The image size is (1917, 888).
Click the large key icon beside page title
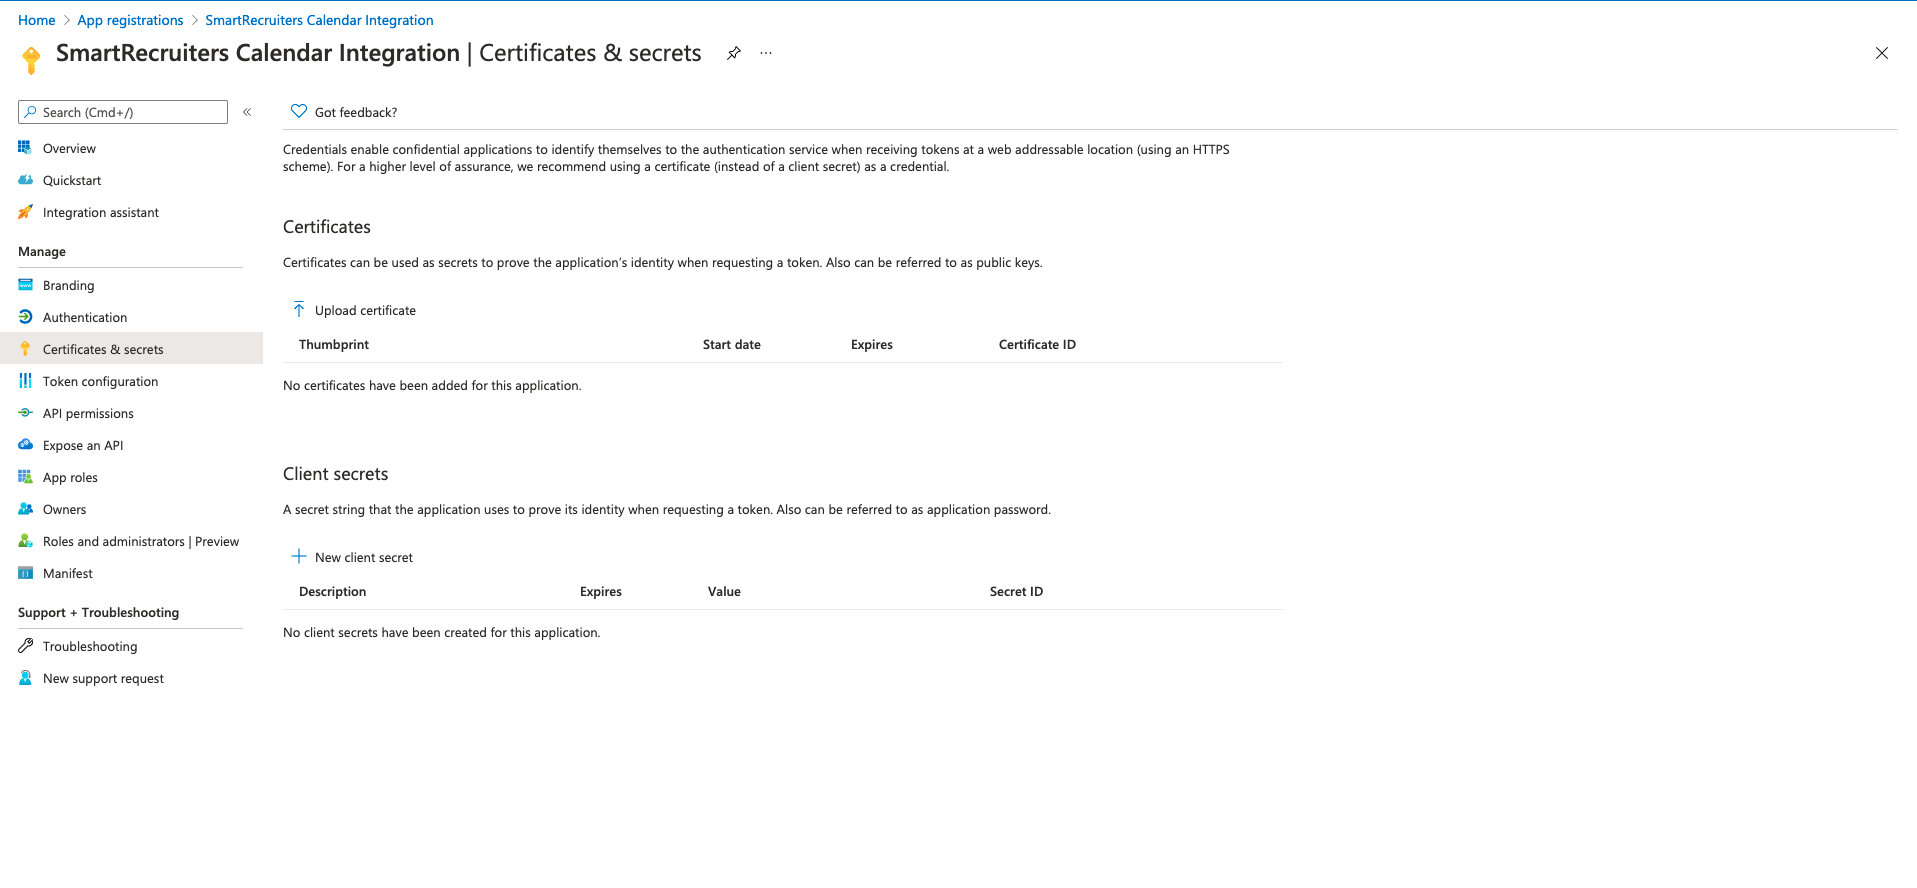[x=31, y=60]
